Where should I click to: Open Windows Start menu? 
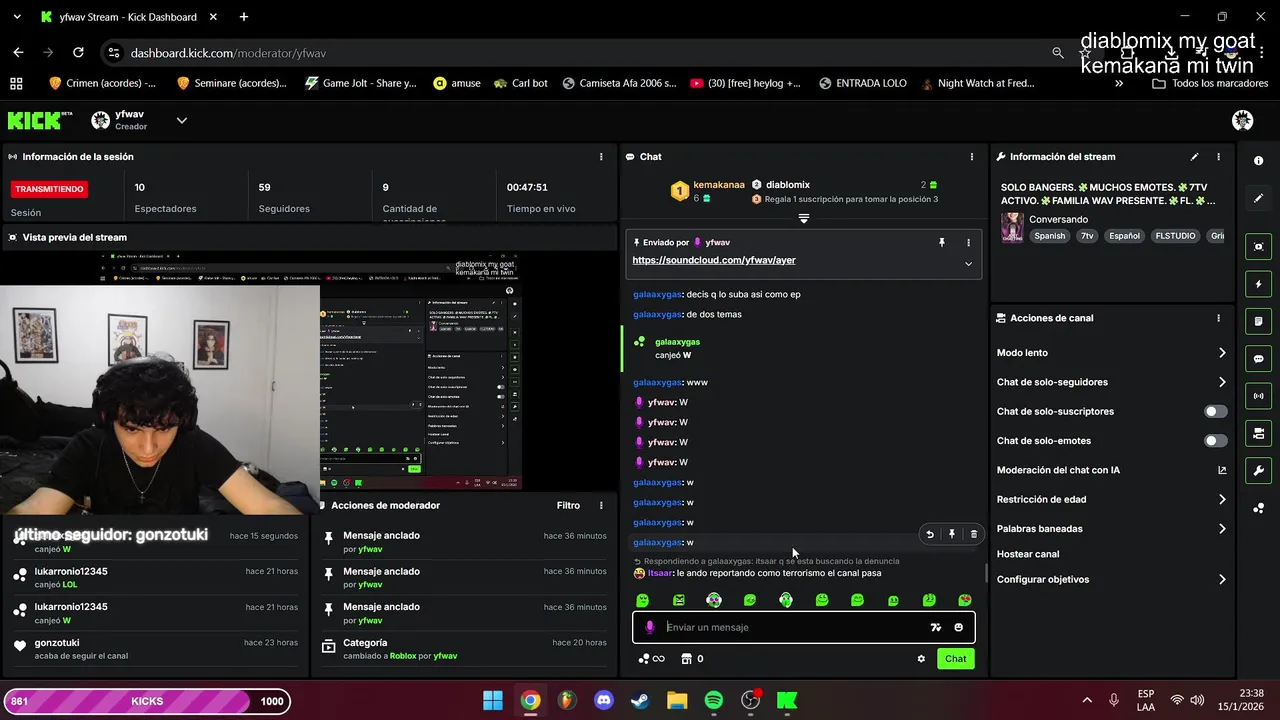coord(493,701)
